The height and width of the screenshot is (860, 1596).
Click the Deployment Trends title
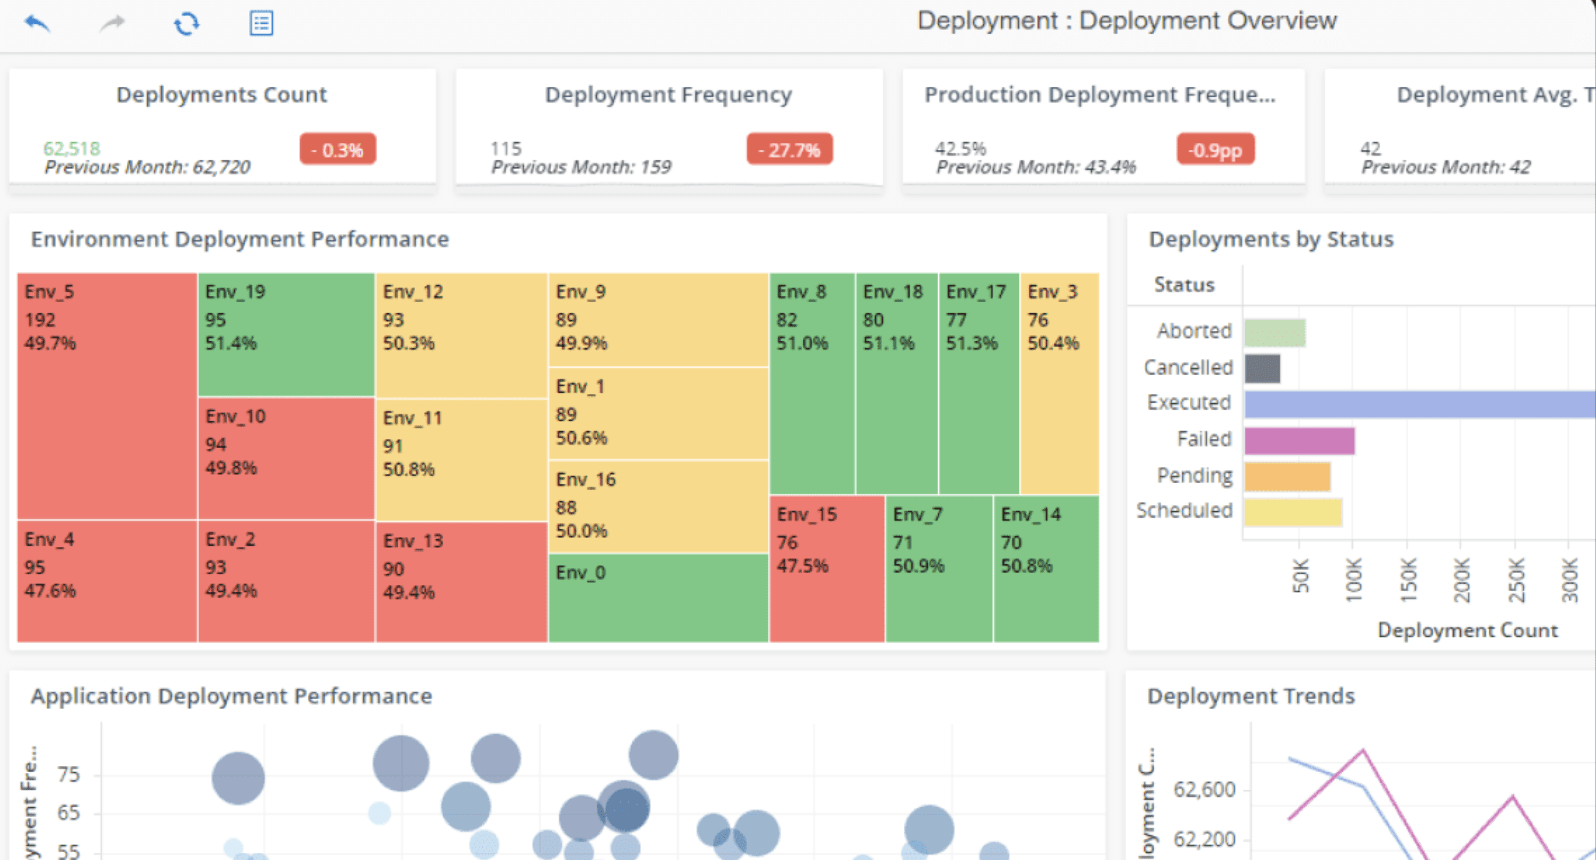1251,696
